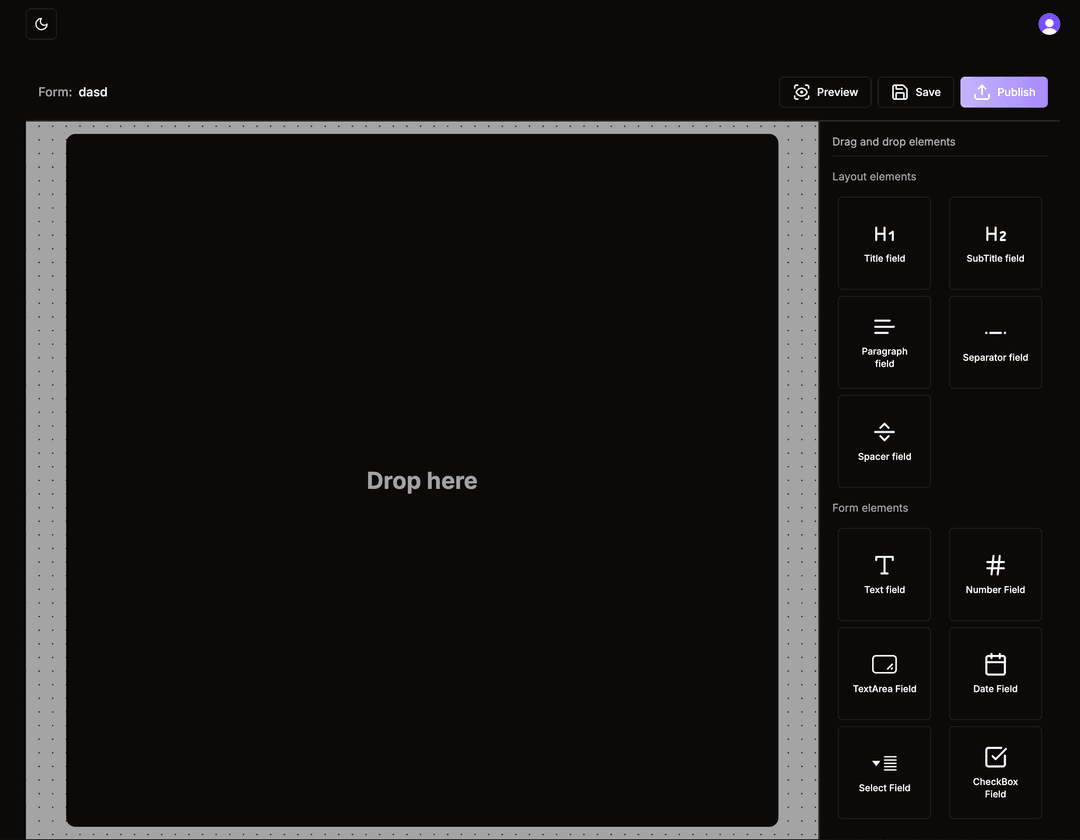
Task: Publish the form
Action: (x=1004, y=92)
